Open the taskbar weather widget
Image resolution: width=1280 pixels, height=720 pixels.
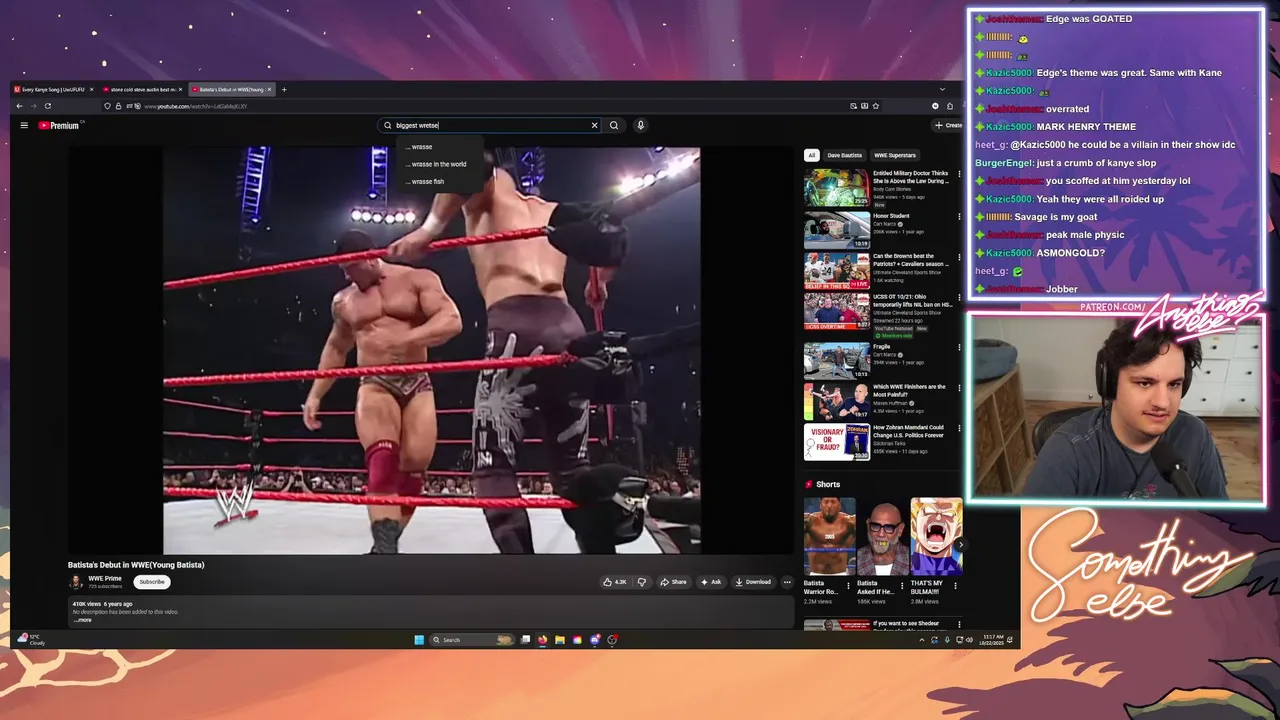pos(30,640)
